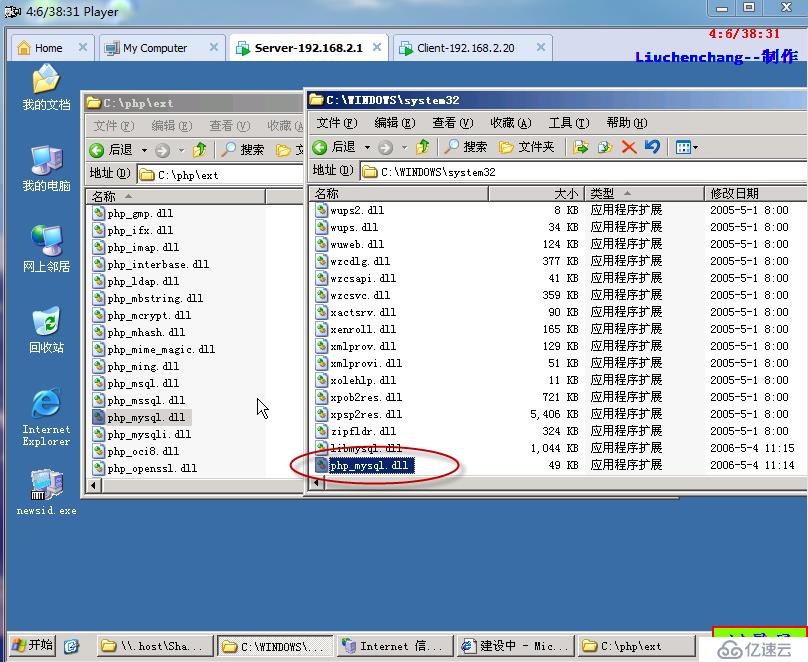
Task: Click address field in system32 window
Action: (x=582, y=172)
